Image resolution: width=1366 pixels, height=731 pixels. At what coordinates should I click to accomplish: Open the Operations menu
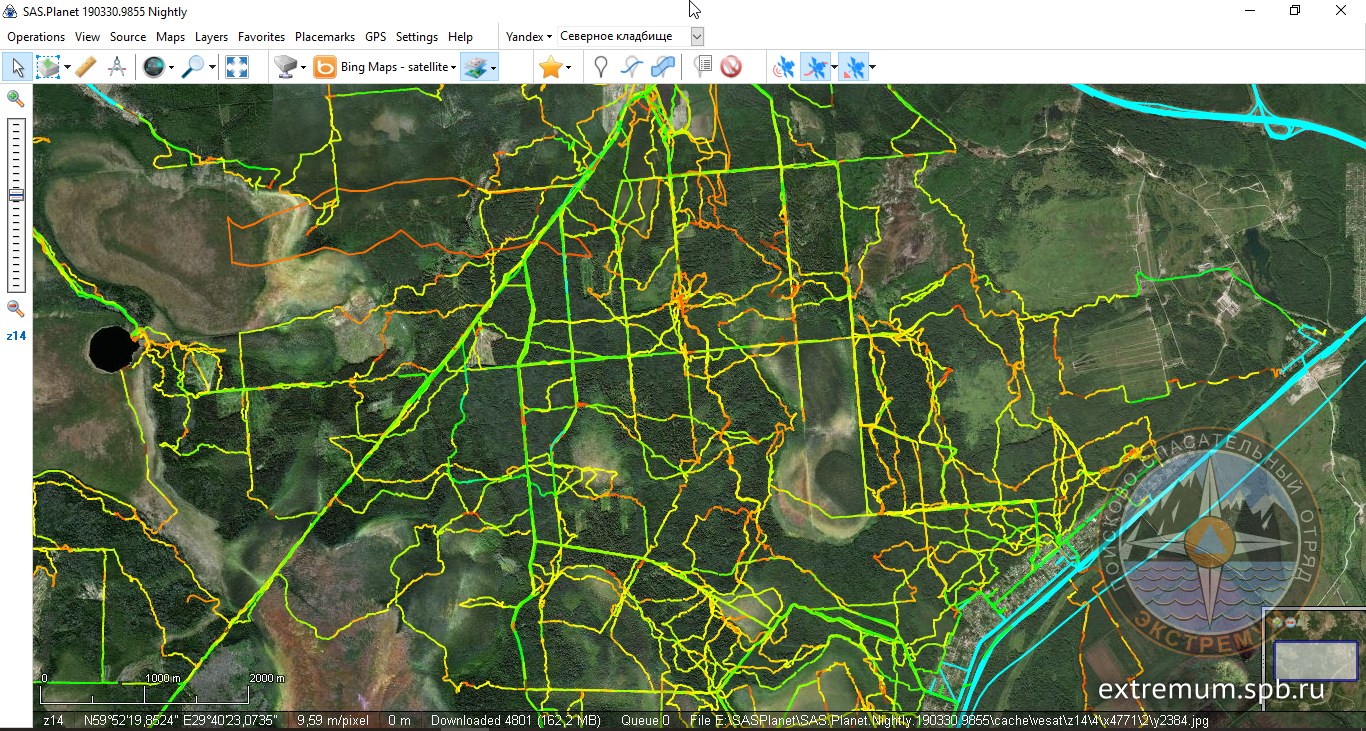[x=36, y=36]
